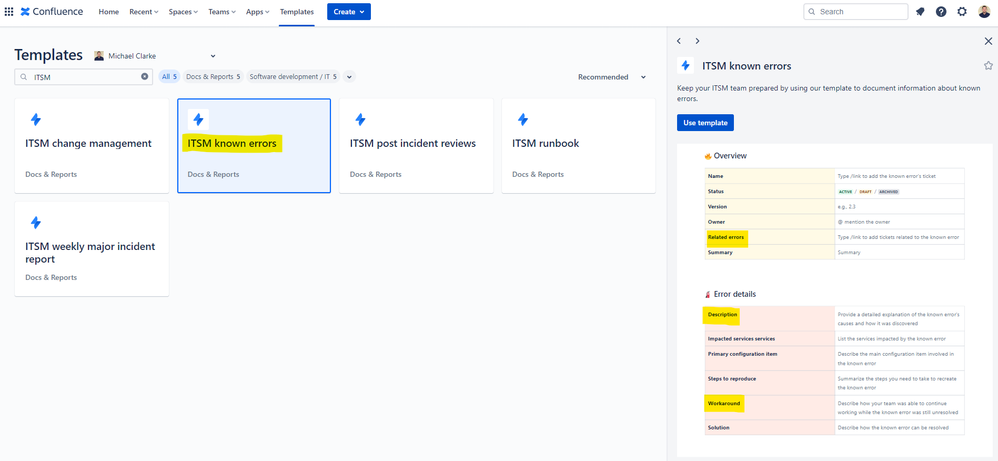Open the notifications icon
The image size is (998, 461).
tap(920, 11)
